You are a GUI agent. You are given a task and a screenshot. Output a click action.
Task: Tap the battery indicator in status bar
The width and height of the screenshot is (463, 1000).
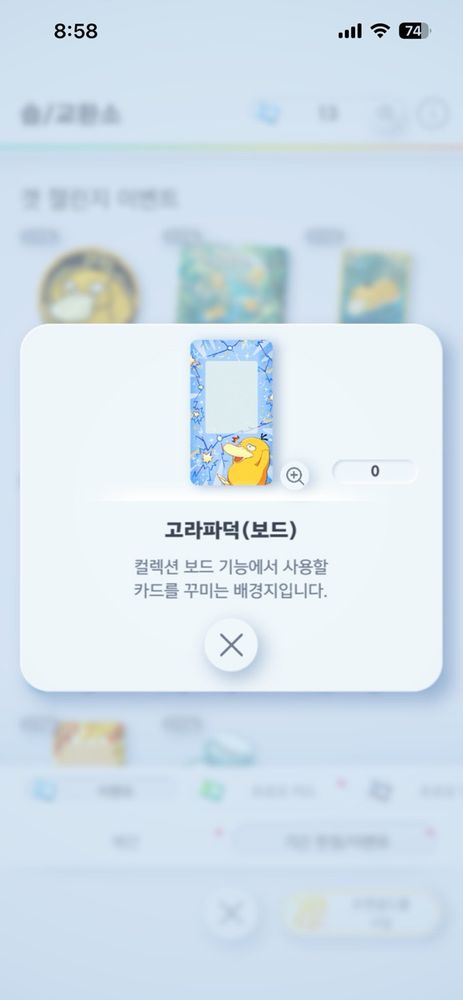[415, 31]
